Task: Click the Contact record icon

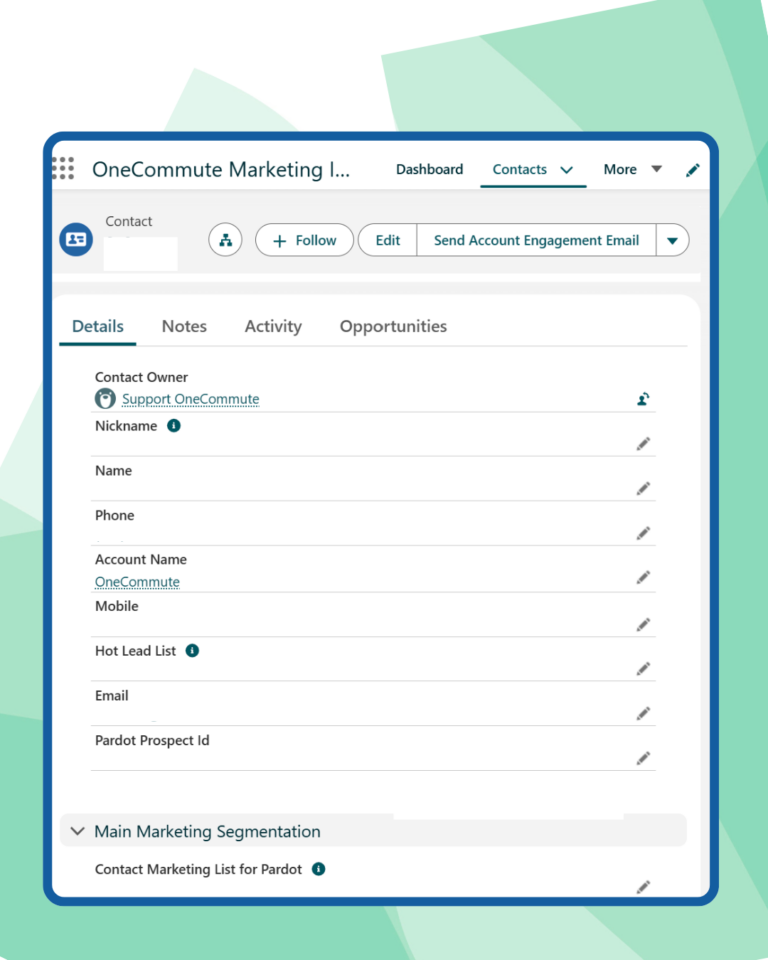Action: tap(76, 239)
